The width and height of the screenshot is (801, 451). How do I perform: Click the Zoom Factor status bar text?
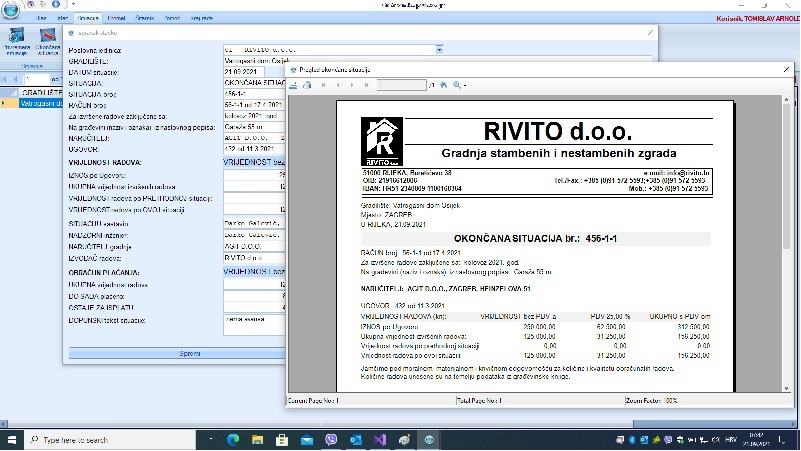coord(651,401)
